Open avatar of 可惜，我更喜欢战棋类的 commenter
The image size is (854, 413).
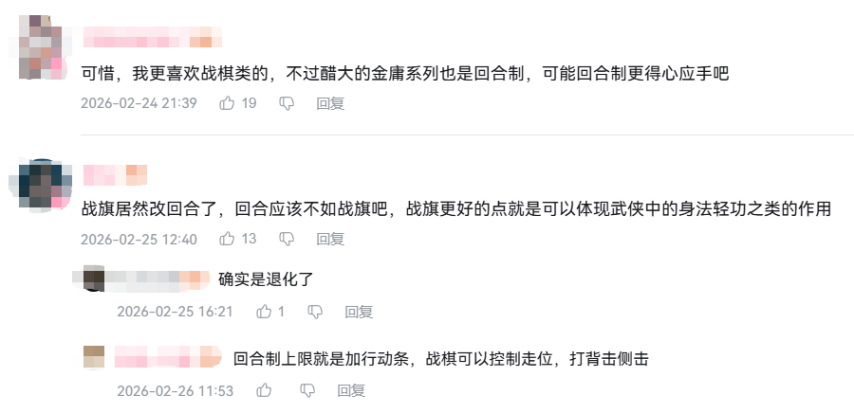click(x=44, y=47)
